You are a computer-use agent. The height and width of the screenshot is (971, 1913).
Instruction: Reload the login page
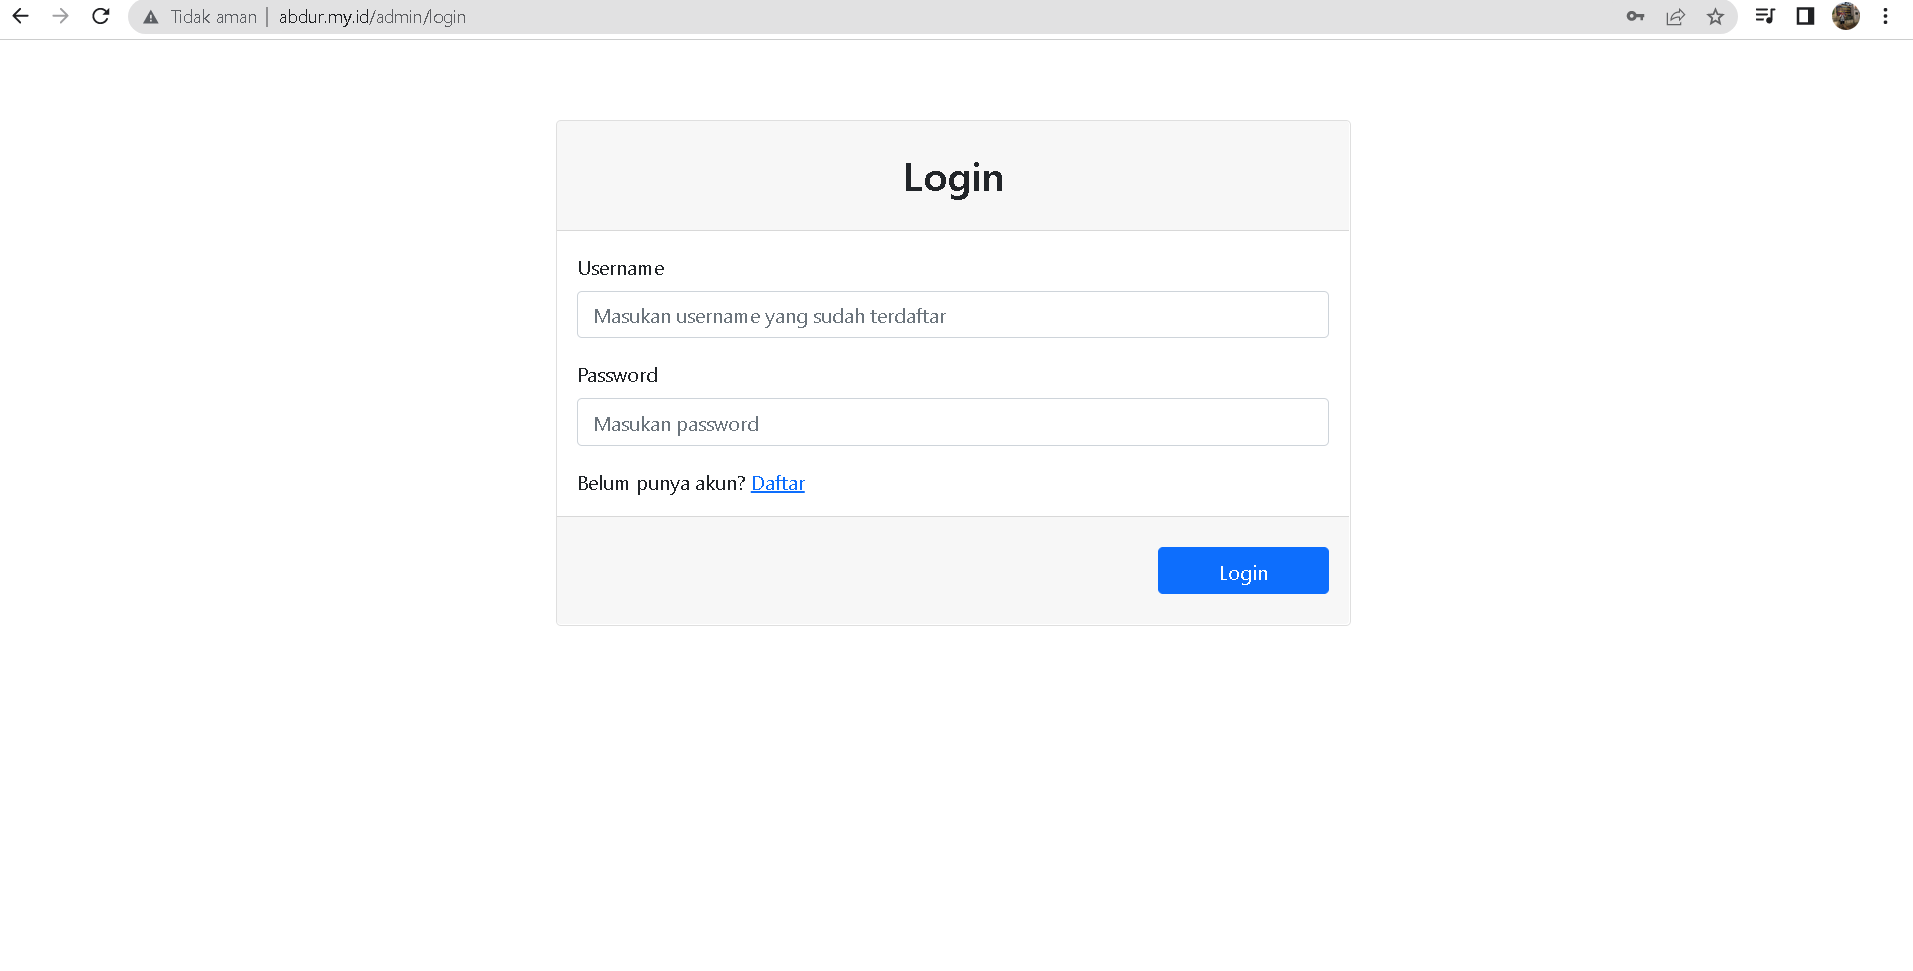tap(100, 16)
